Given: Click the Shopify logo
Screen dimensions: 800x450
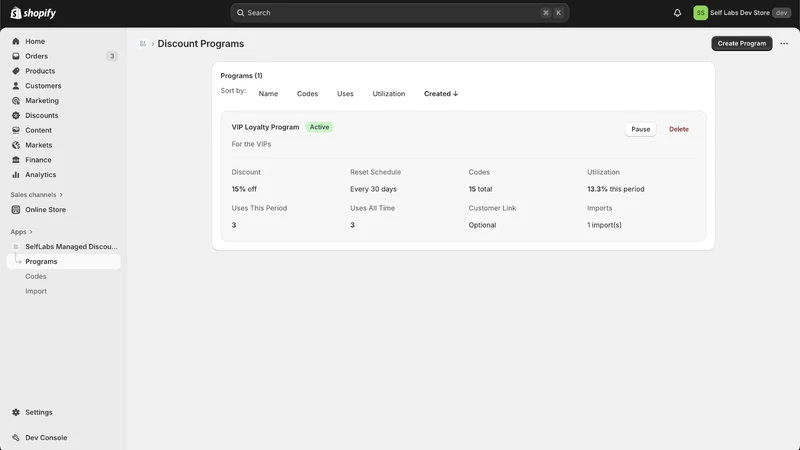Looking at the screenshot, I should pyautogui.click(x=33, y=13).
